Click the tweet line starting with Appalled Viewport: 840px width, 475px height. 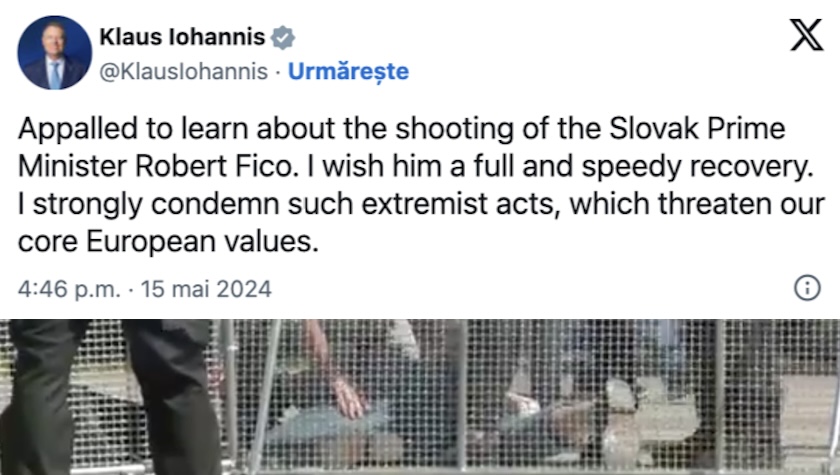402,129
